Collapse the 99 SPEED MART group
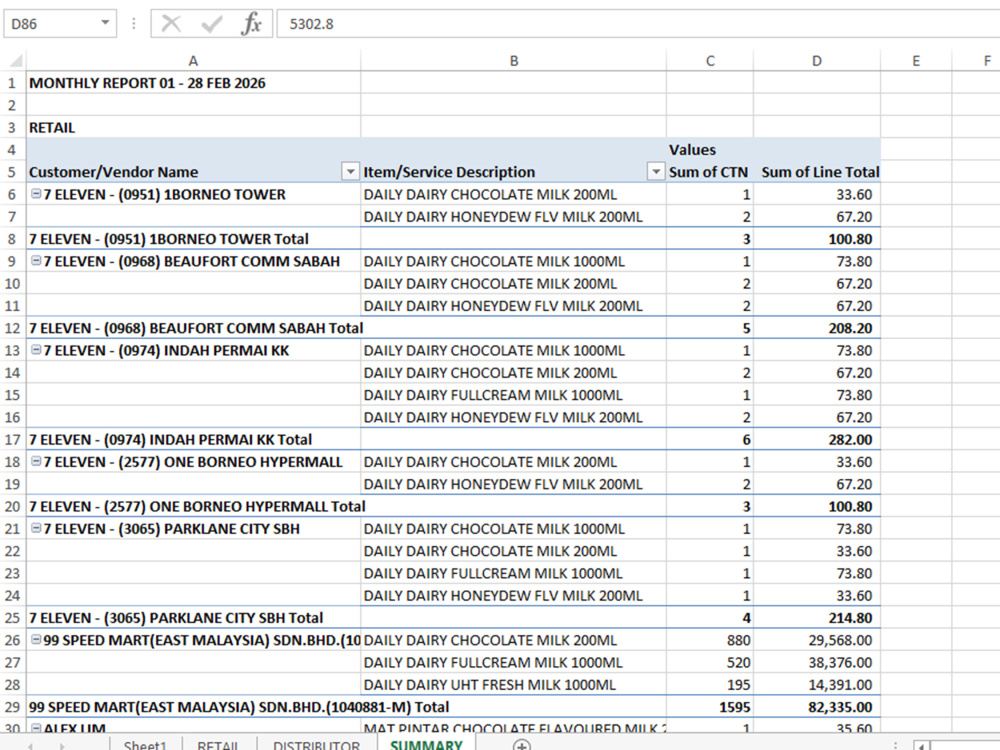This screenshot has height=750, width=1000. pyautogui.click(x=36, y=640)
